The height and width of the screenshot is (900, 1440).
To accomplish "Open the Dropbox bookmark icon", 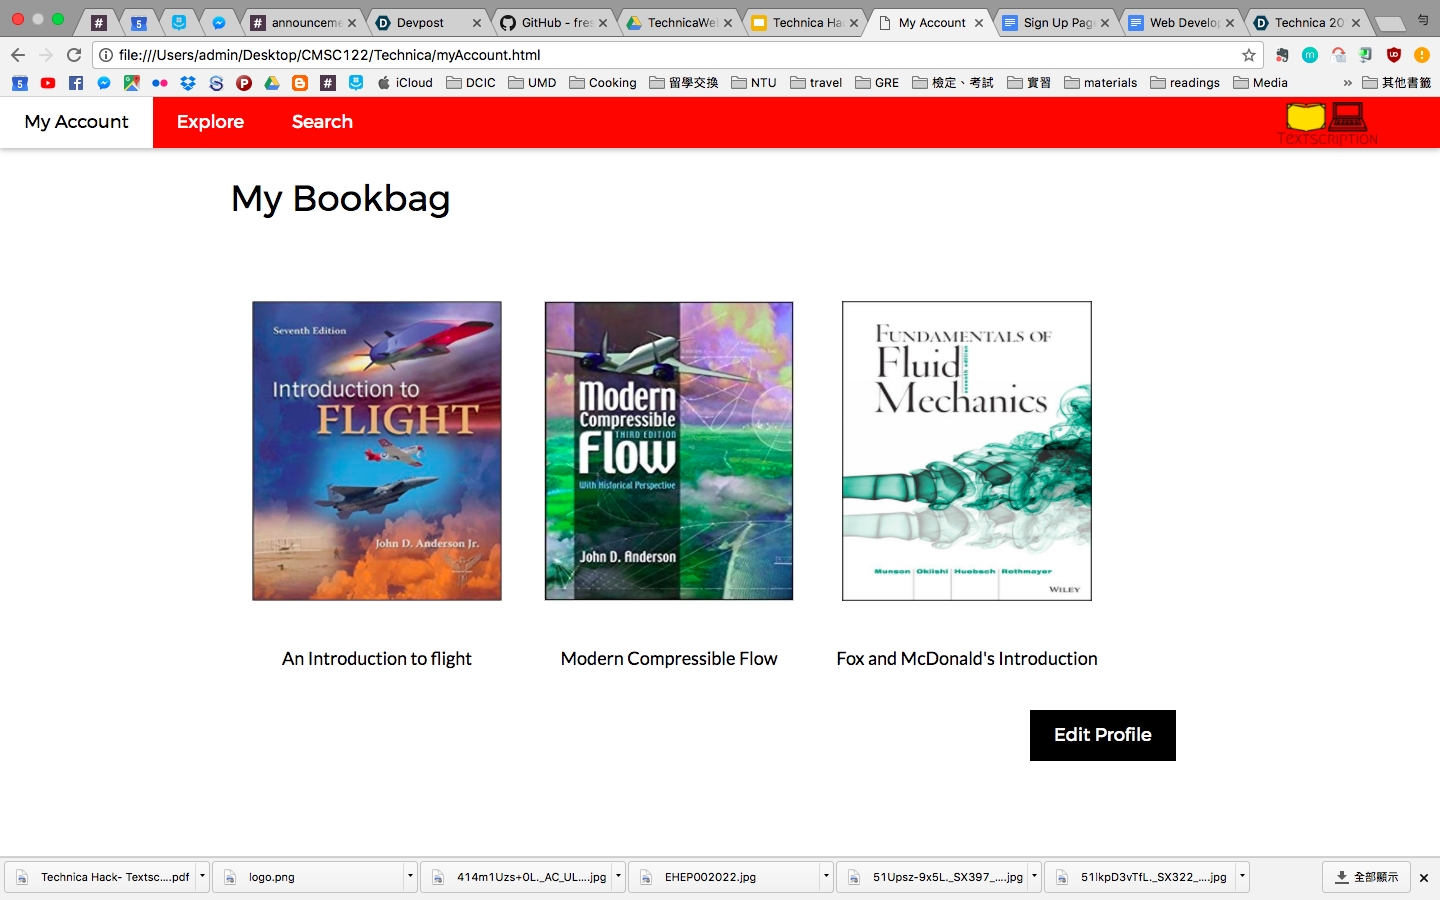I will point(188,83).
